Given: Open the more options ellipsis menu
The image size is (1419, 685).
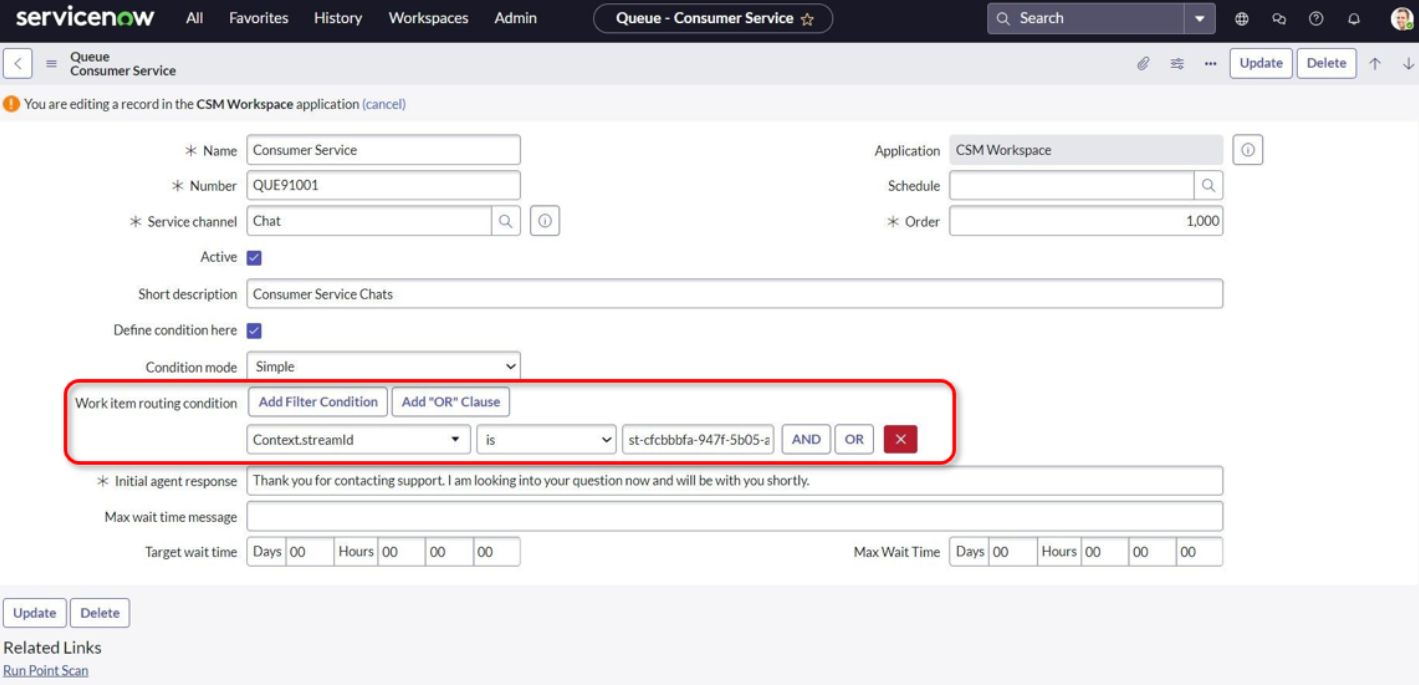Looking at the screenshot, I should click(x=1210, y=63).
